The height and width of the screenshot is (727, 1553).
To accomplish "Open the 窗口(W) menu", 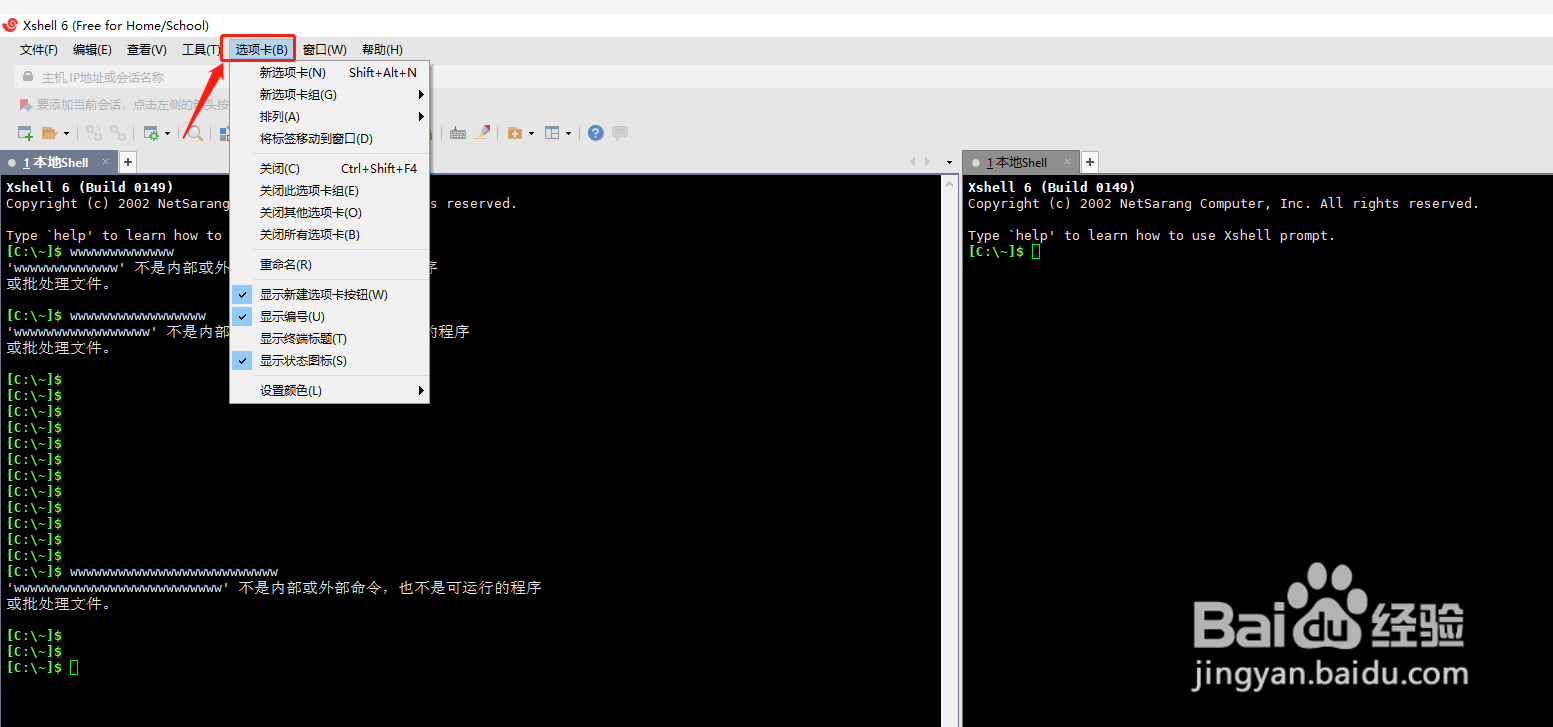I will (325, 49).
